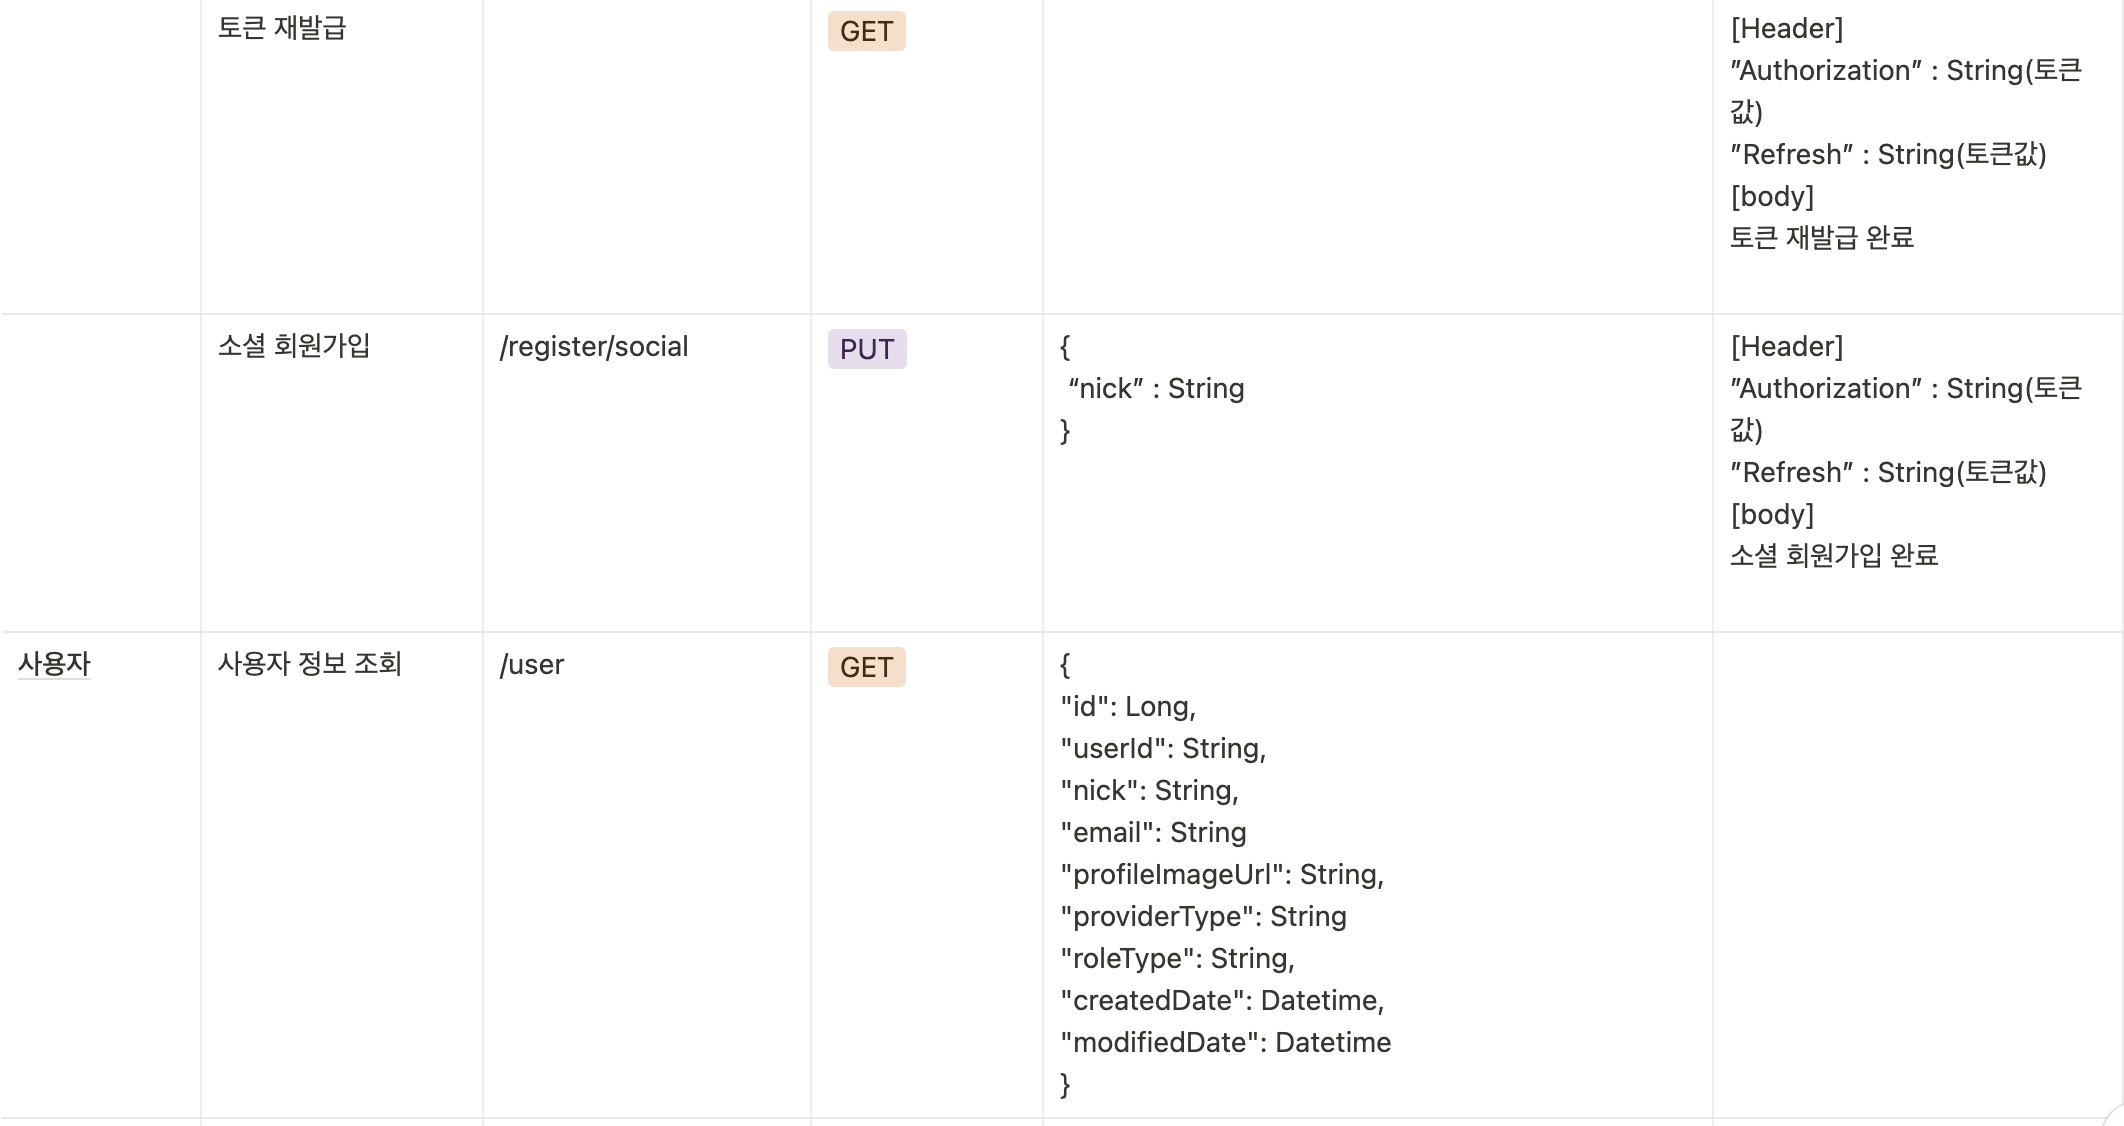Click the 사용자 정보 조회 name cell
This screenshot has width=2124, height=1126.
310,664
